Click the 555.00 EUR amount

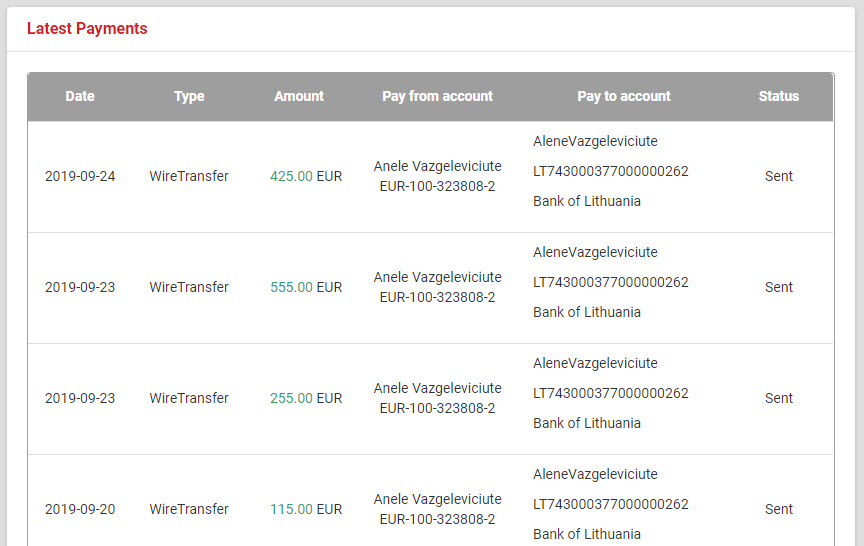pos(306,288)
